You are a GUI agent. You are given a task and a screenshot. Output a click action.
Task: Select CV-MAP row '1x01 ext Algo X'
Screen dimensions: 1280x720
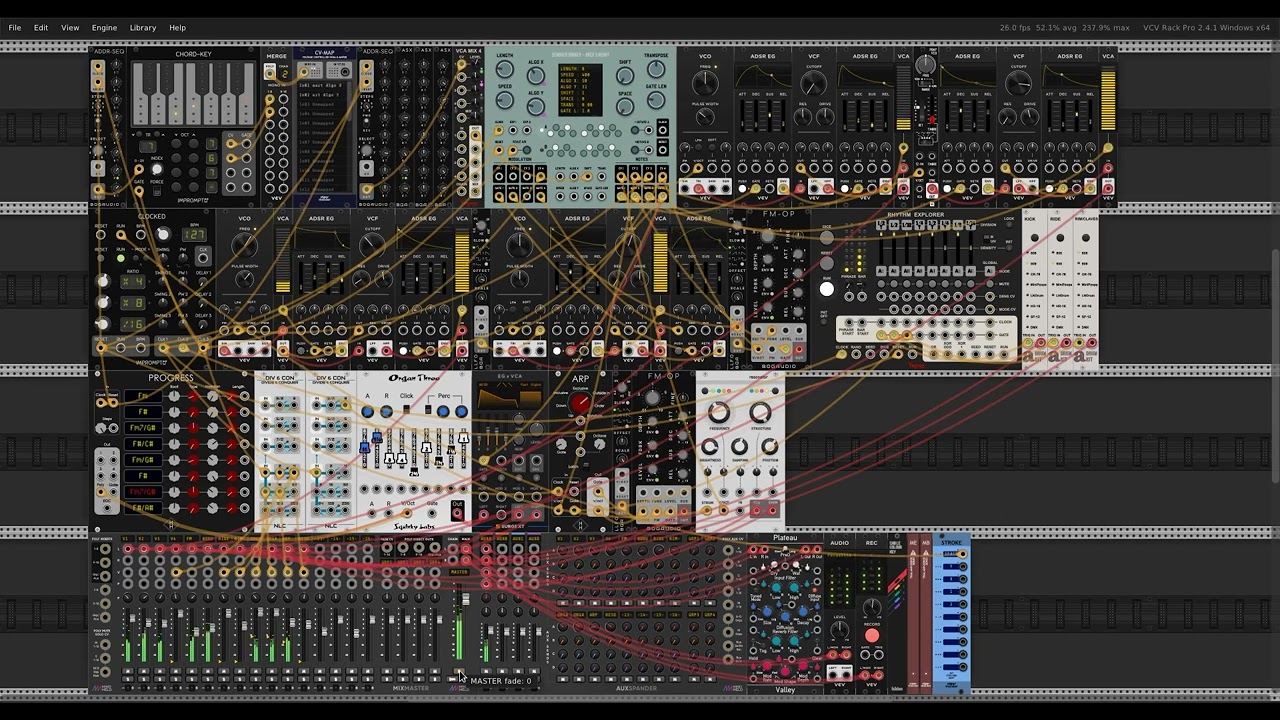tap(324, 86)
